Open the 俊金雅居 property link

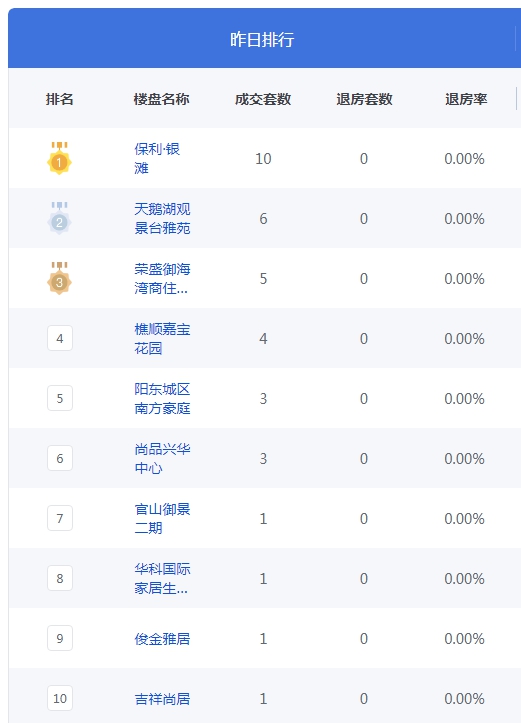(x=162, y=639)
